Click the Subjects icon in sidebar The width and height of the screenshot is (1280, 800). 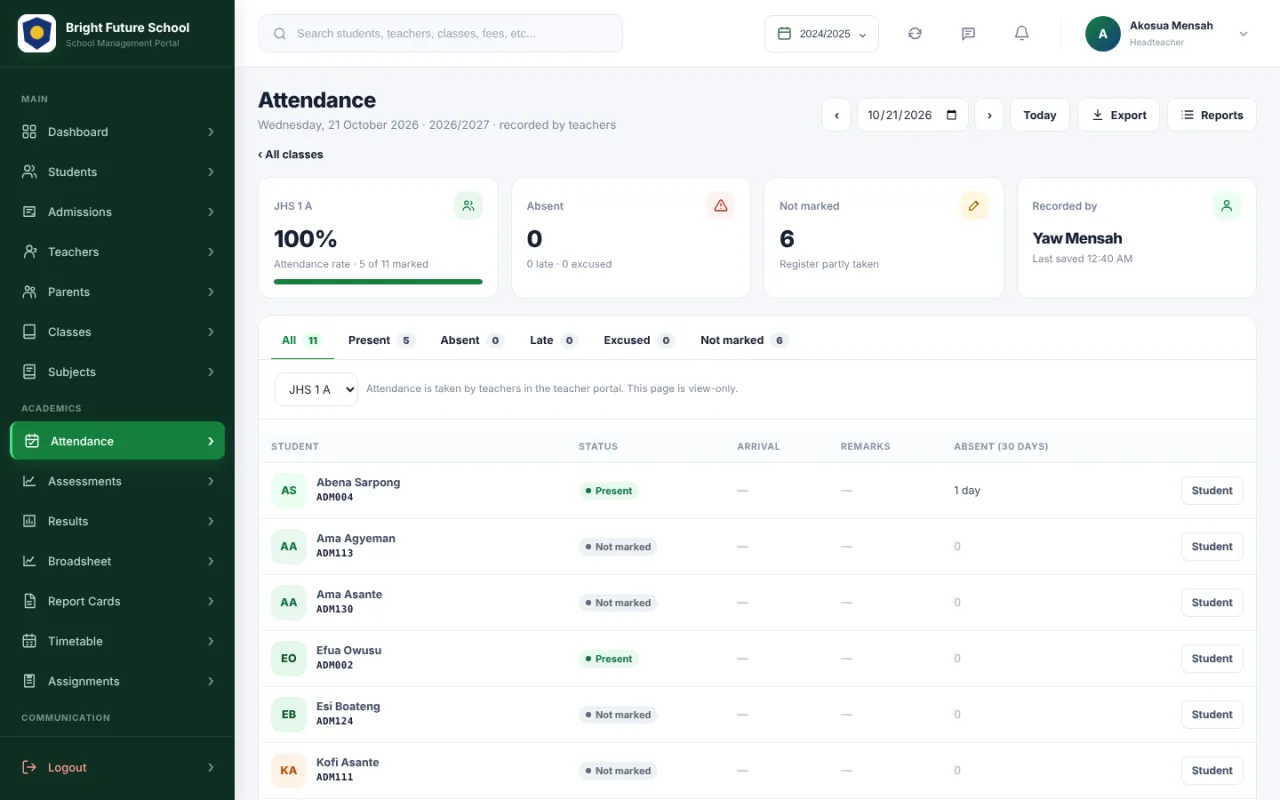(29, 372)
